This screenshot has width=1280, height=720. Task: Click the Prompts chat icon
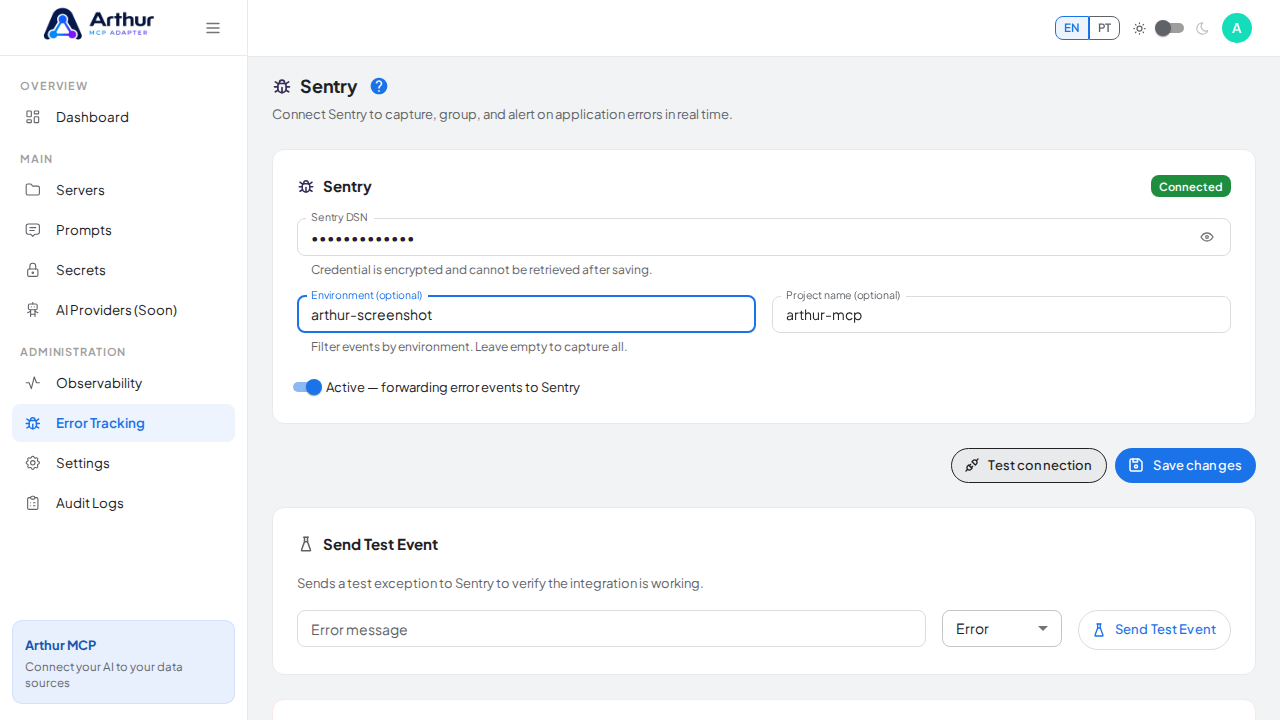pos(33,230)
